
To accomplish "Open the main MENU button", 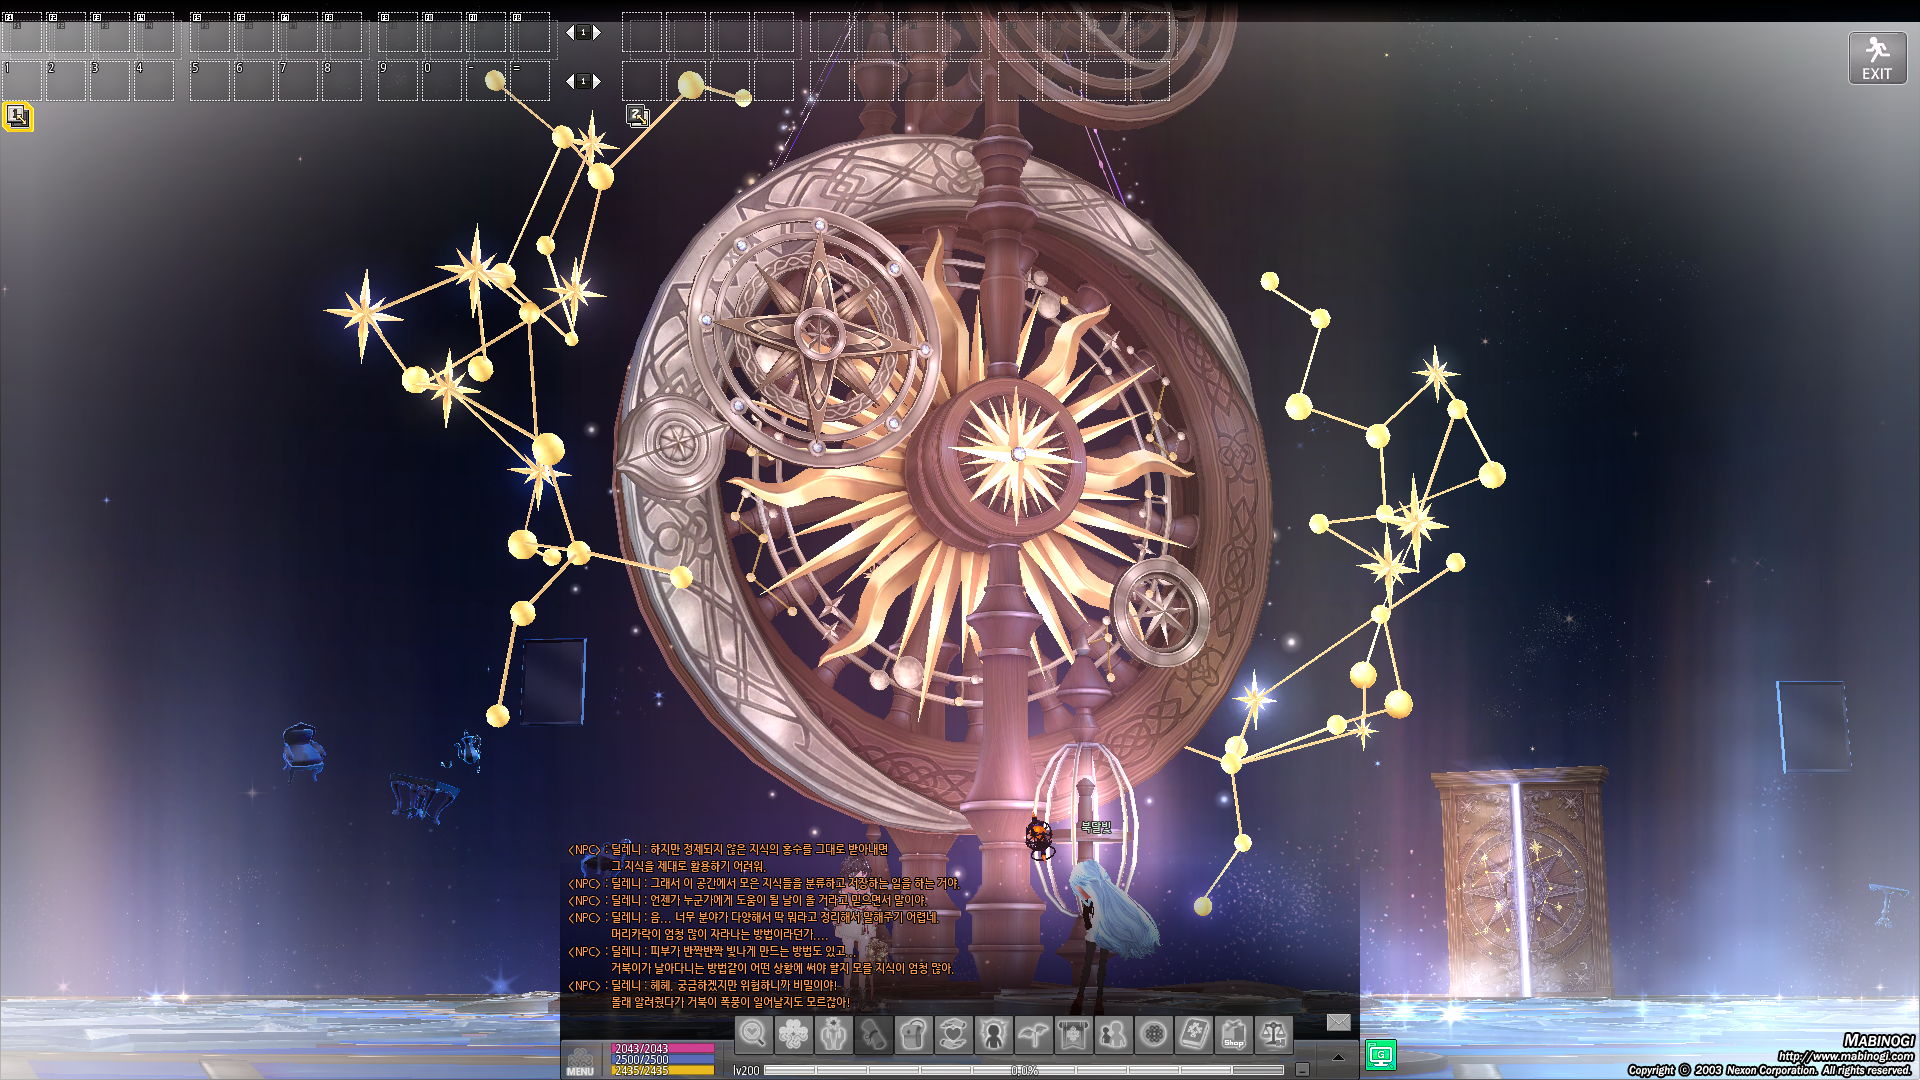I will [580, 1061].
